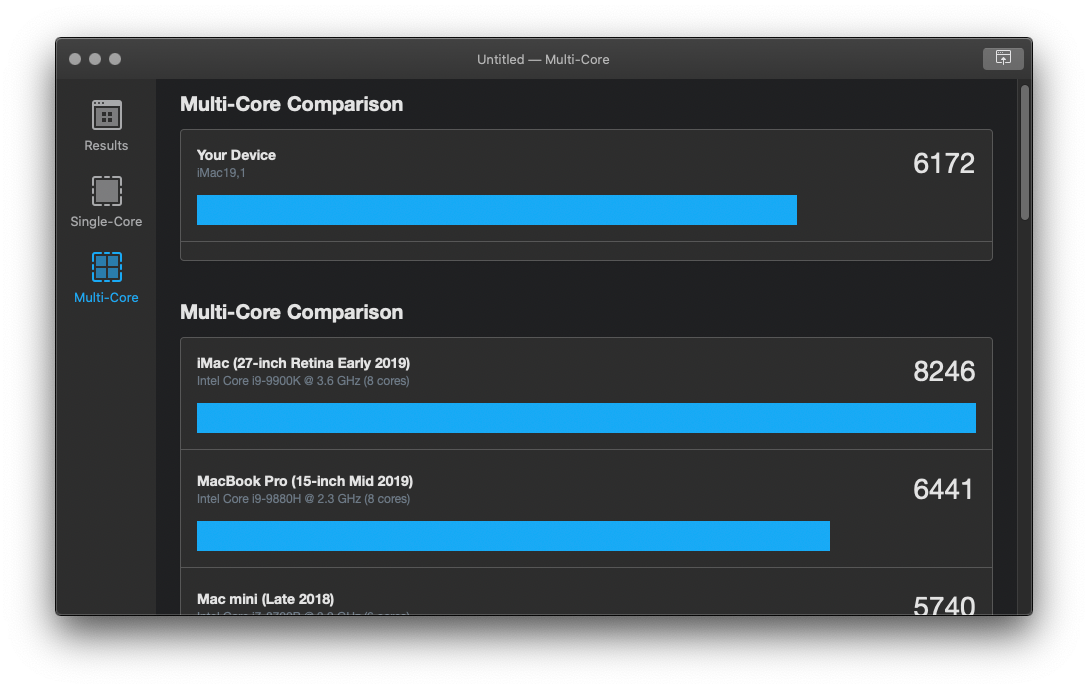The image size is (1088, 689).
Task: Click the iMac 27-inch Retina score bar
Action: coord(586,418)
